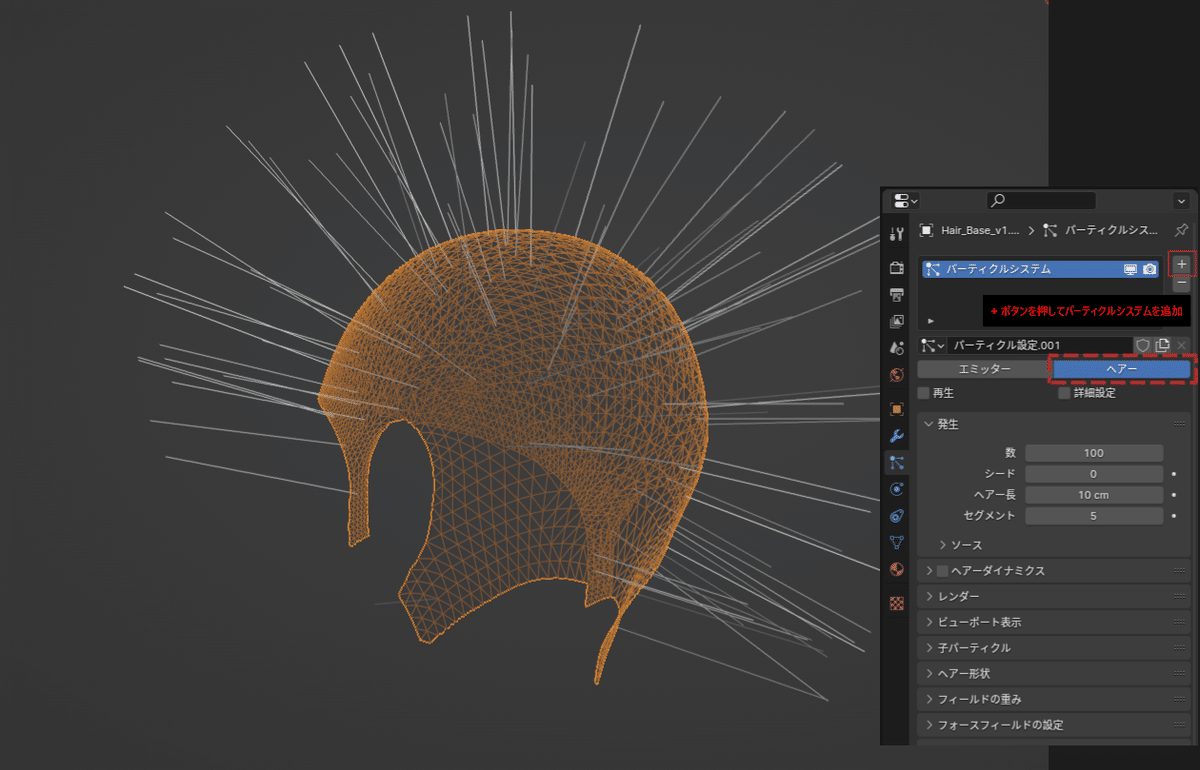Switch particle type to ヘアー
This screenshot has width=1200, height=770.
(x=1122, y=369)
